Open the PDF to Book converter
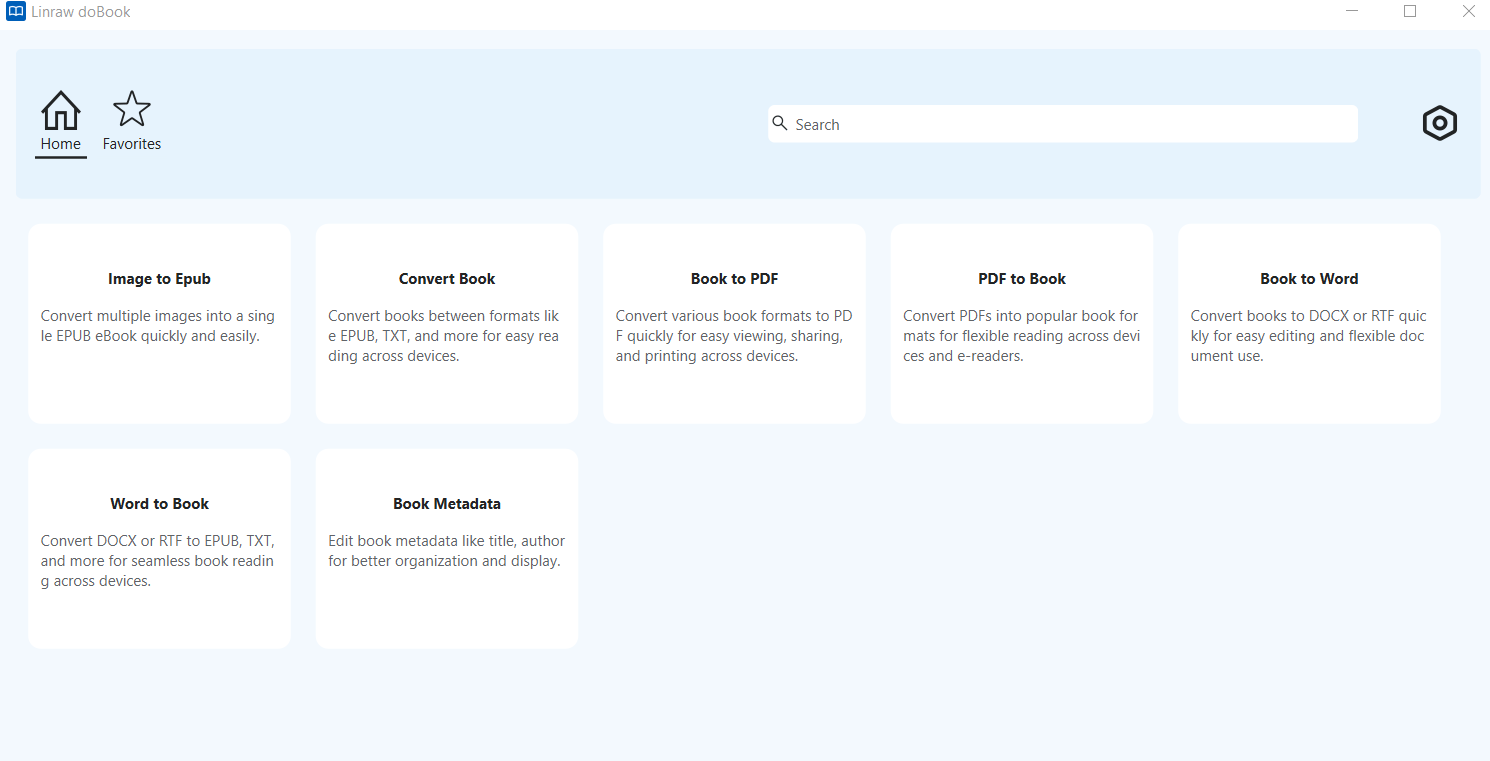The image size is (1490, 761). pos(1022,323)
